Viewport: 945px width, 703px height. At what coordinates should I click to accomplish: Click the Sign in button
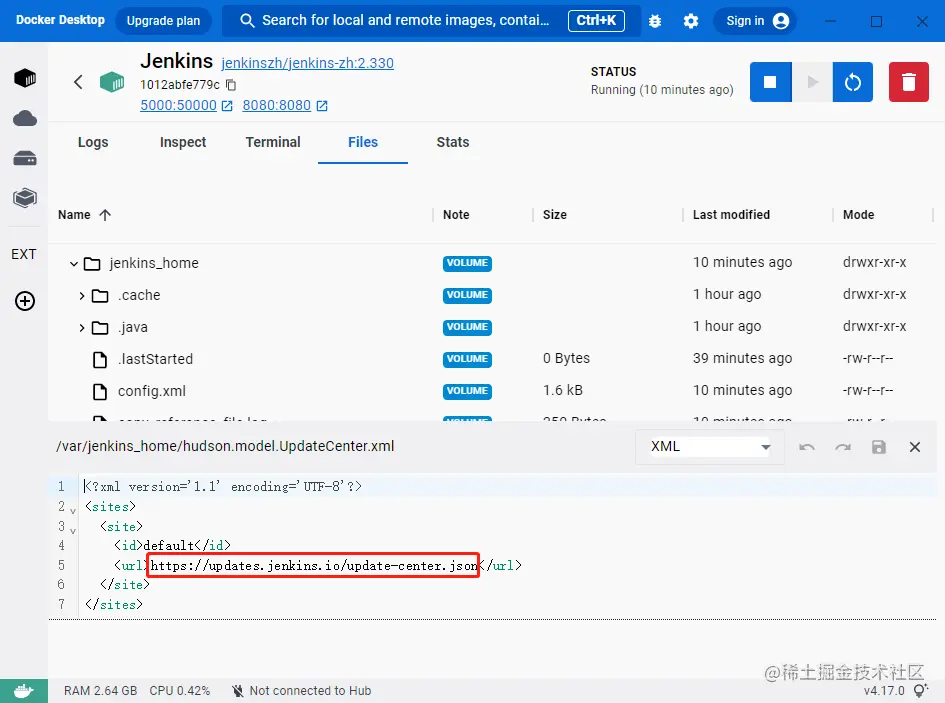point(756,20)
